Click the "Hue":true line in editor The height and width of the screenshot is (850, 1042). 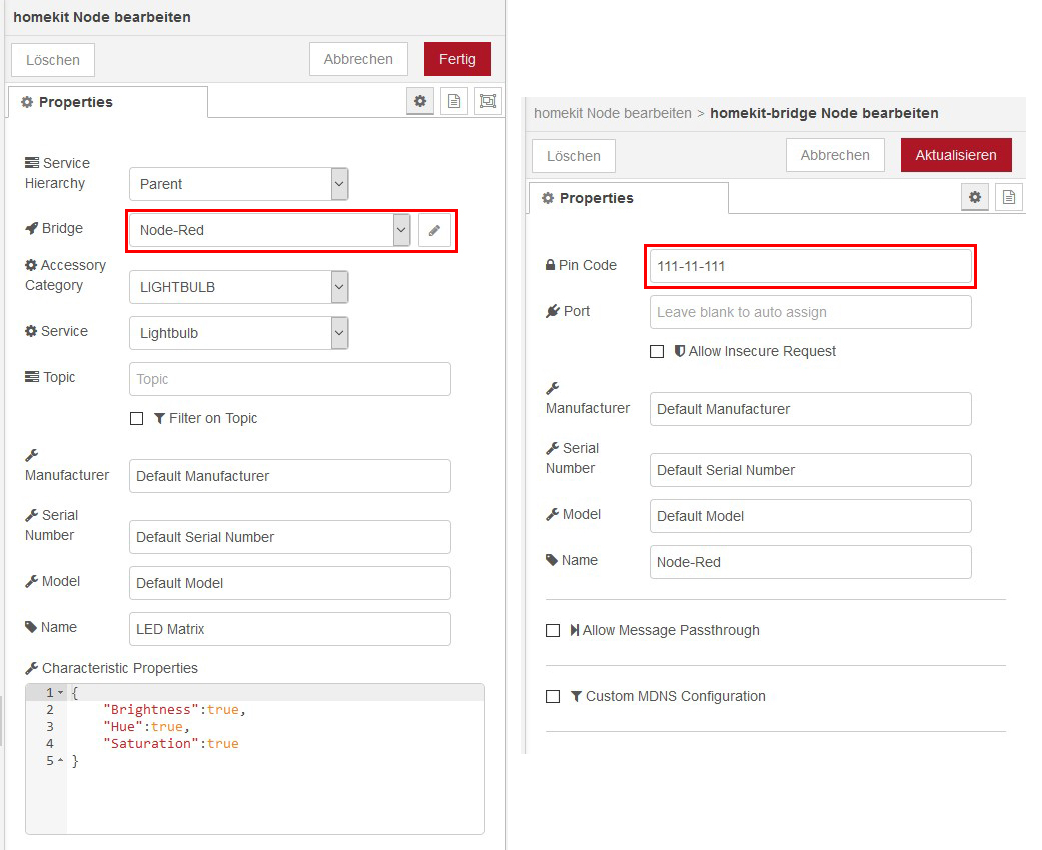point(146,726)
